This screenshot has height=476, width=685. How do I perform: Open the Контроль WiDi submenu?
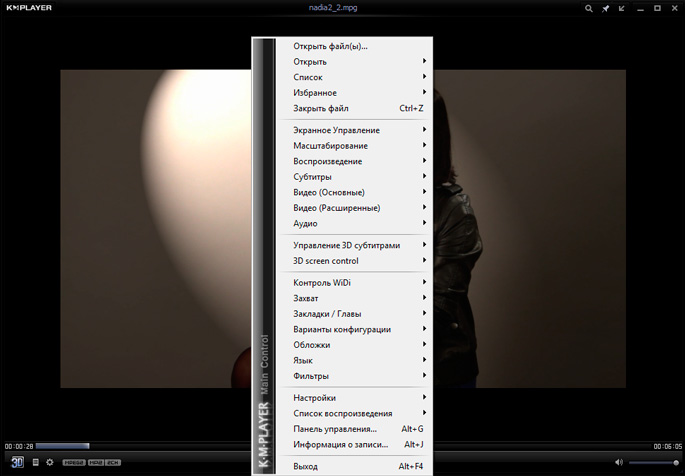(x=354, y=283)
